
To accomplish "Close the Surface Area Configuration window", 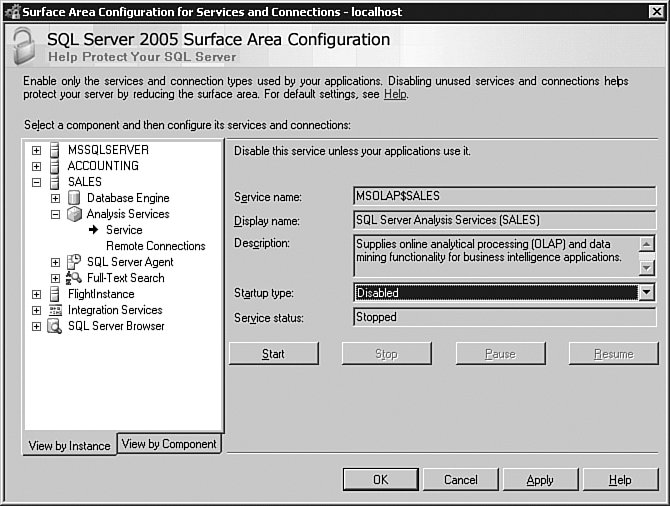I will pyautogui.click(x=656, y=12).
